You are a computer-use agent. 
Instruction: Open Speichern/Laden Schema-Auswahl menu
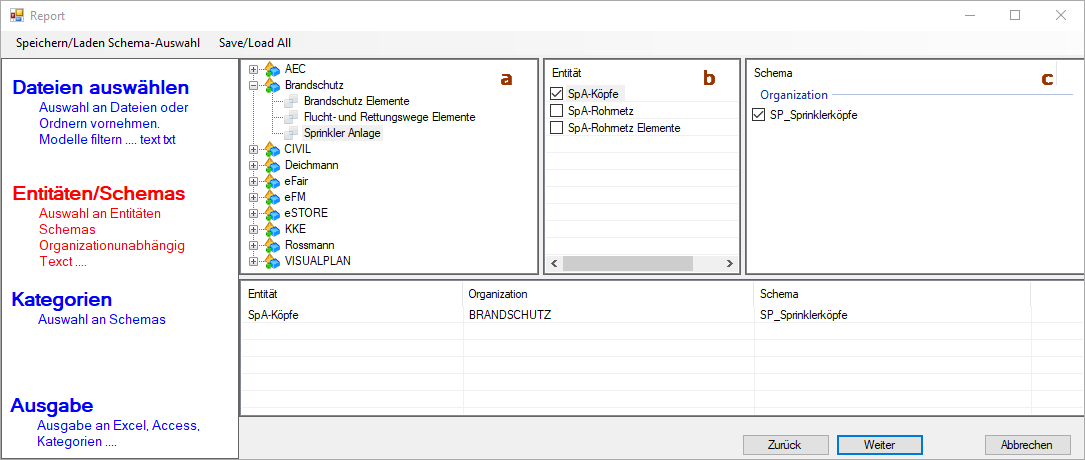coord(108,42)
